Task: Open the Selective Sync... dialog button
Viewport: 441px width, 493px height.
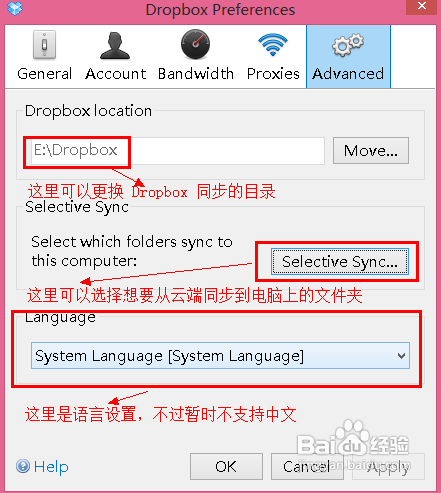Action: point(340,262)
